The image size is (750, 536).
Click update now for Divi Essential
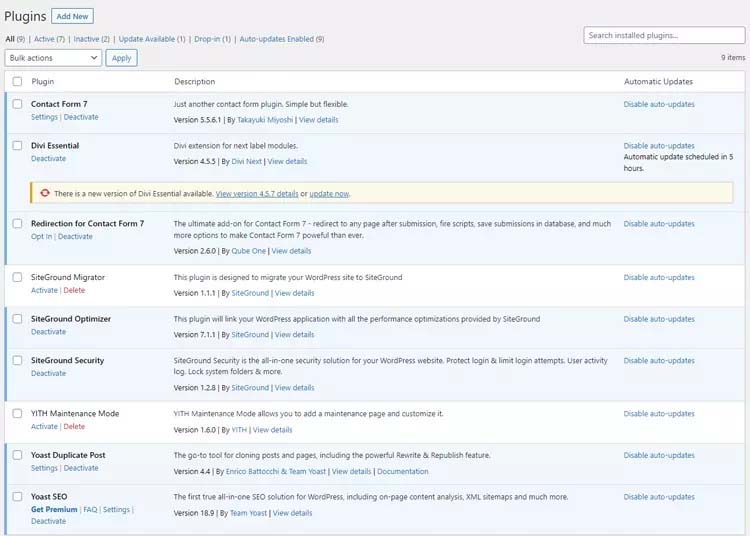pyautogui.click(x=329, y=194)
